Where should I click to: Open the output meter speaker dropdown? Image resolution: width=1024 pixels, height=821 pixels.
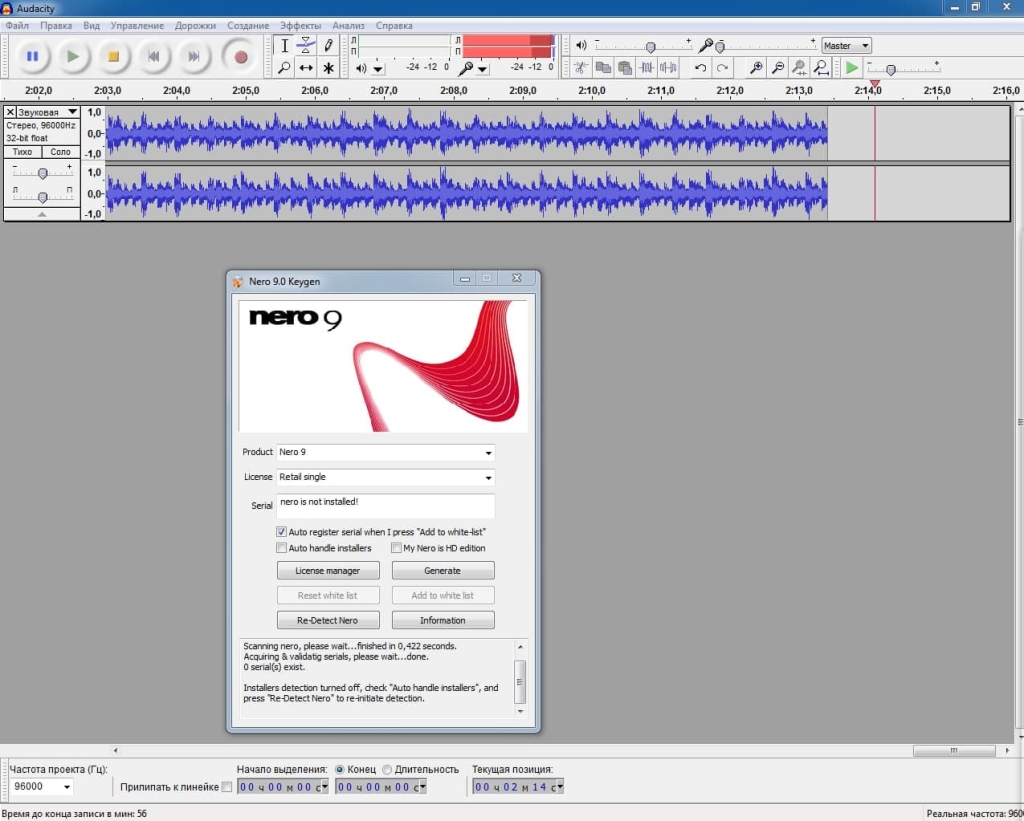coord(378,69)
